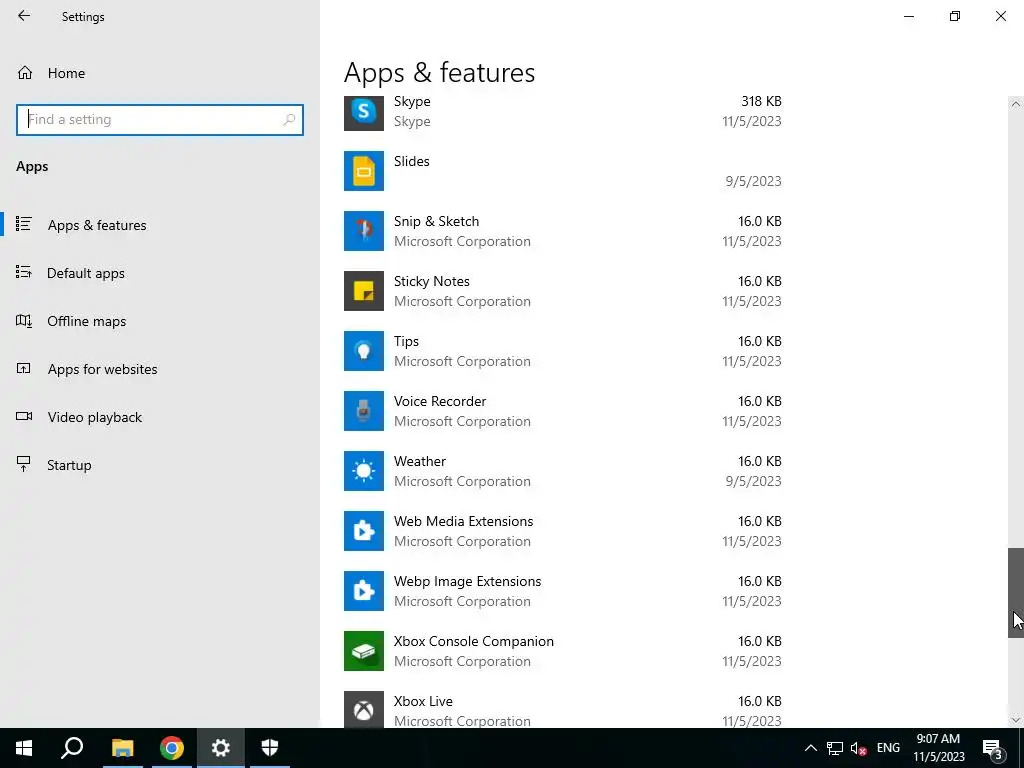The image size is (1024, 768).
Task: Click the Web Media Extensions icon
Action: click(x=364, y=532)
